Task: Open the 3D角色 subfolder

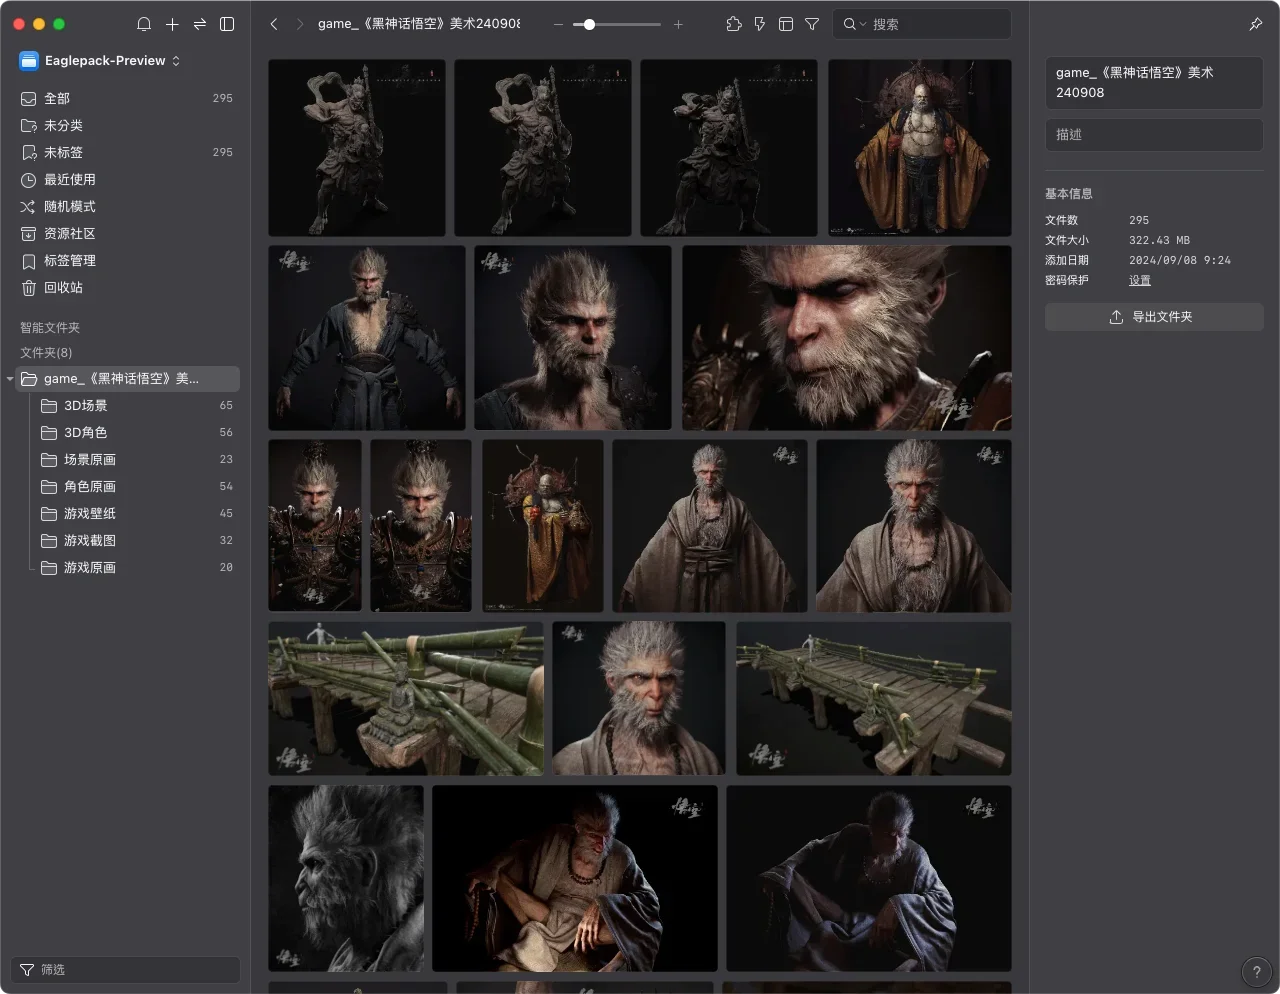Action: (x=136, y=432)
